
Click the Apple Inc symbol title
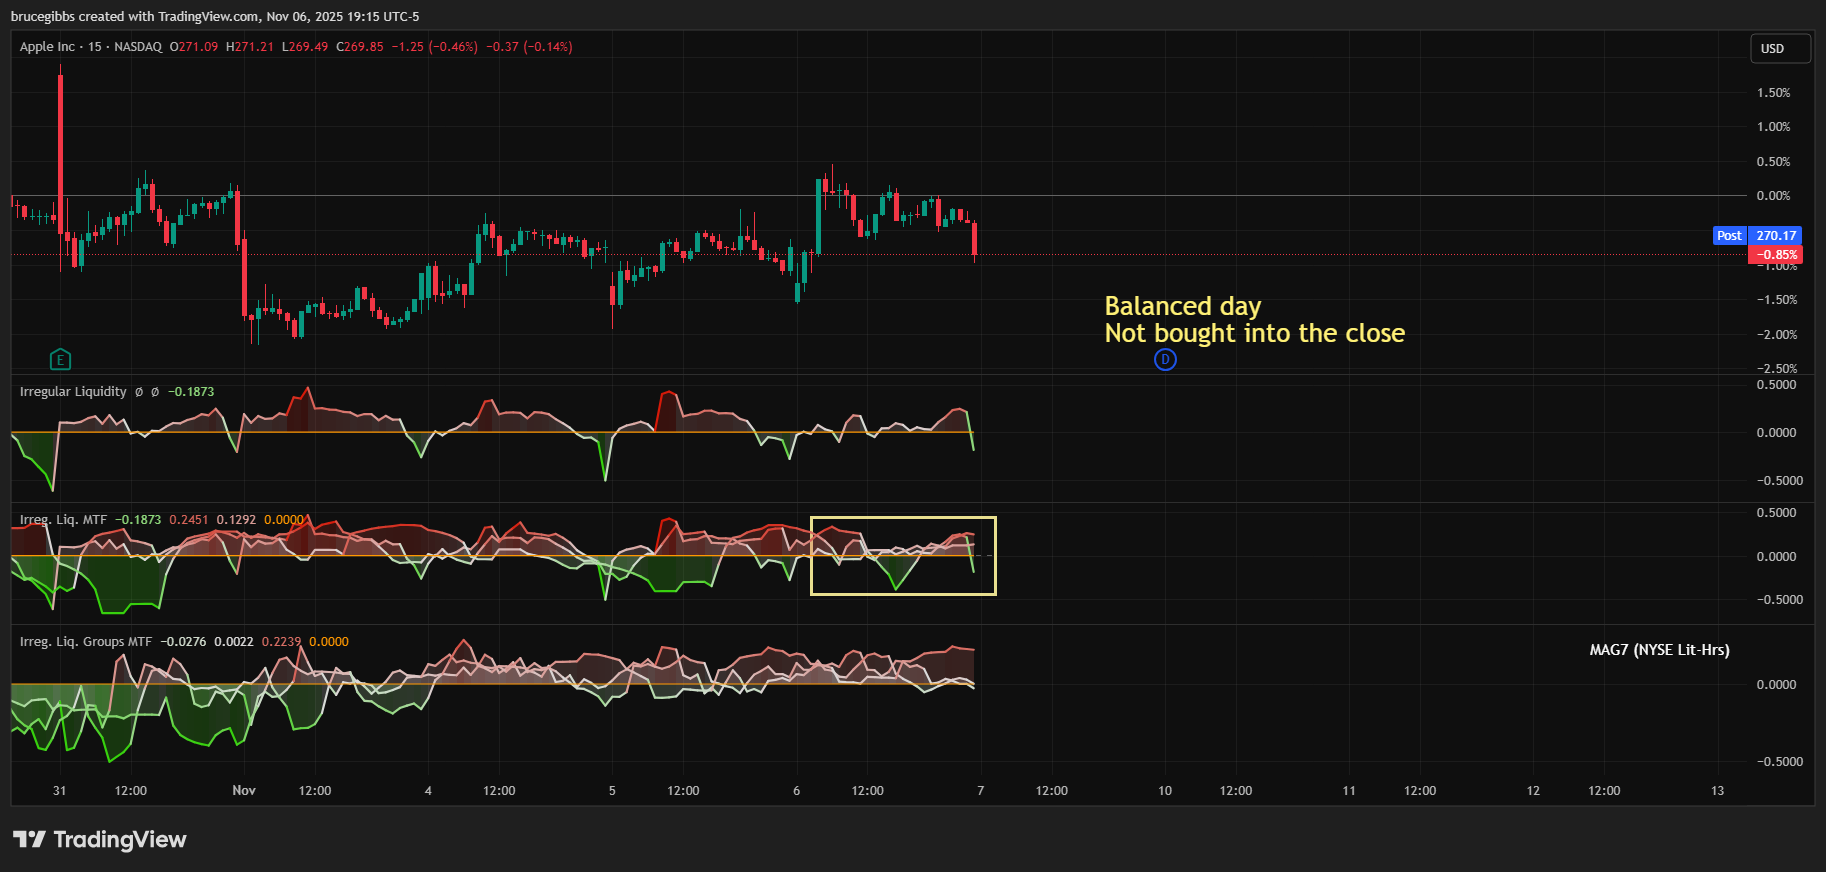coord(47,47)
